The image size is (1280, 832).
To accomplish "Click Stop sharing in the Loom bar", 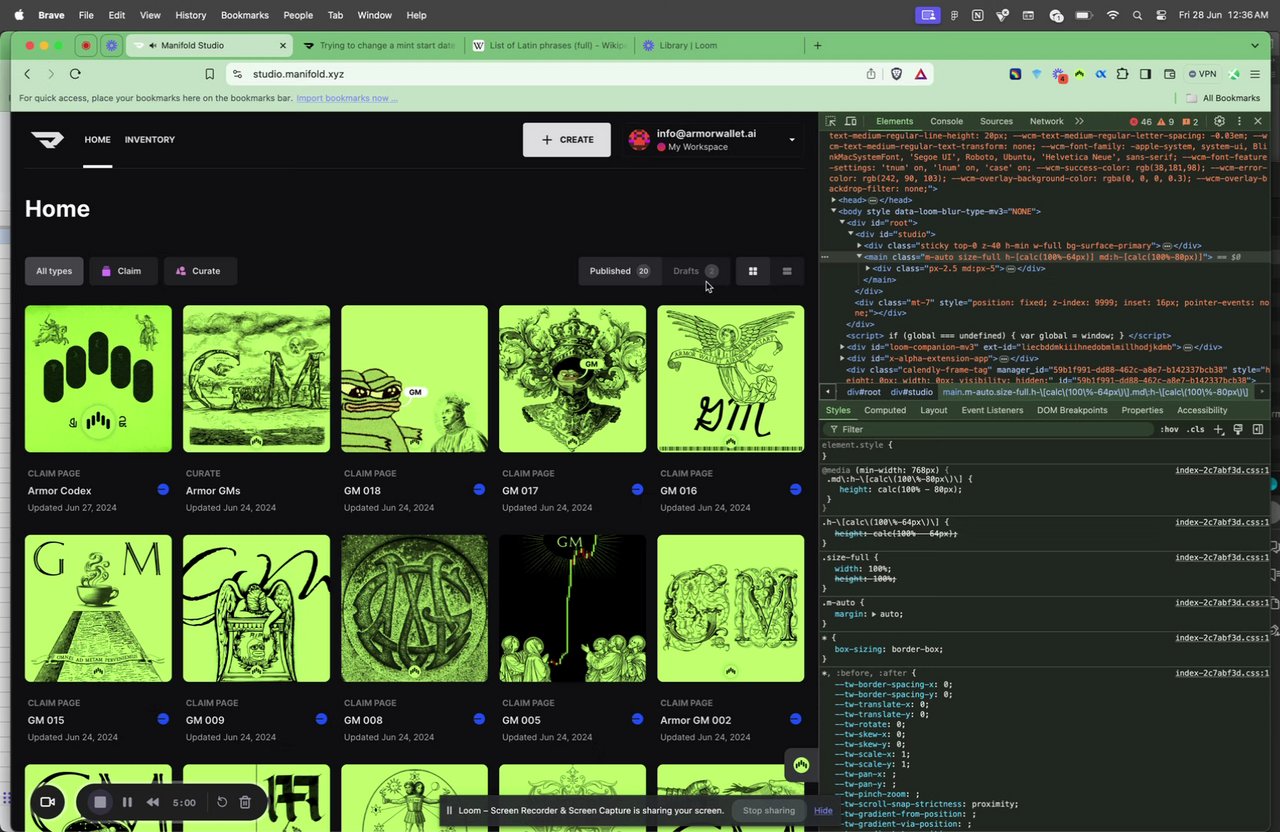I will click(x=768, y=810).
